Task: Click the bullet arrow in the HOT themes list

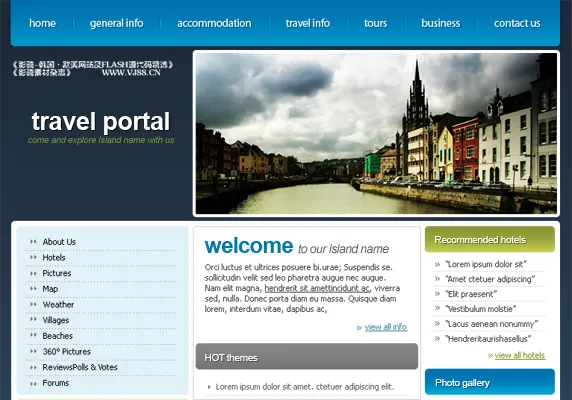Action: tap(209, 387)
